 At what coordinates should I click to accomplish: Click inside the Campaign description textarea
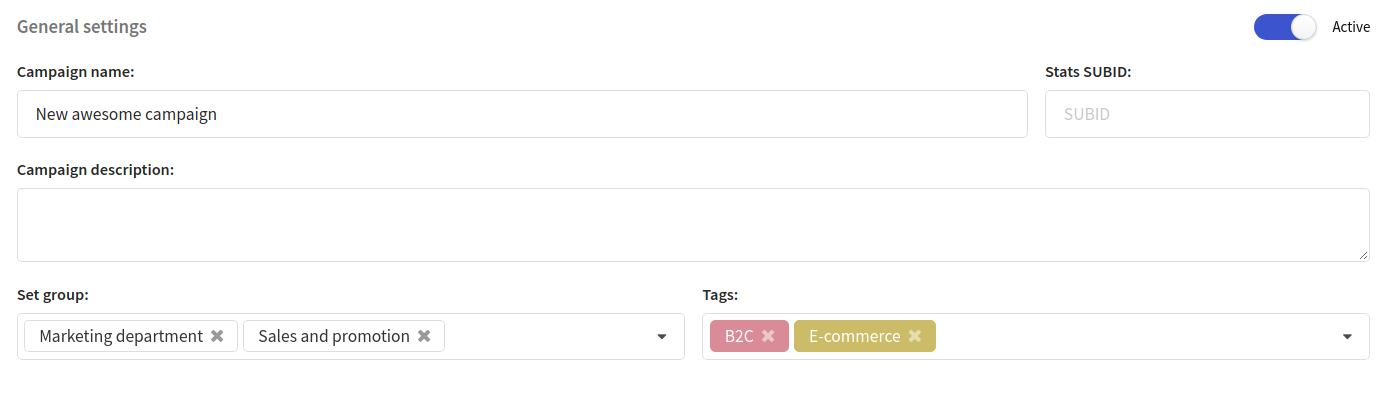pyautogui.click(x=693, y=225)
